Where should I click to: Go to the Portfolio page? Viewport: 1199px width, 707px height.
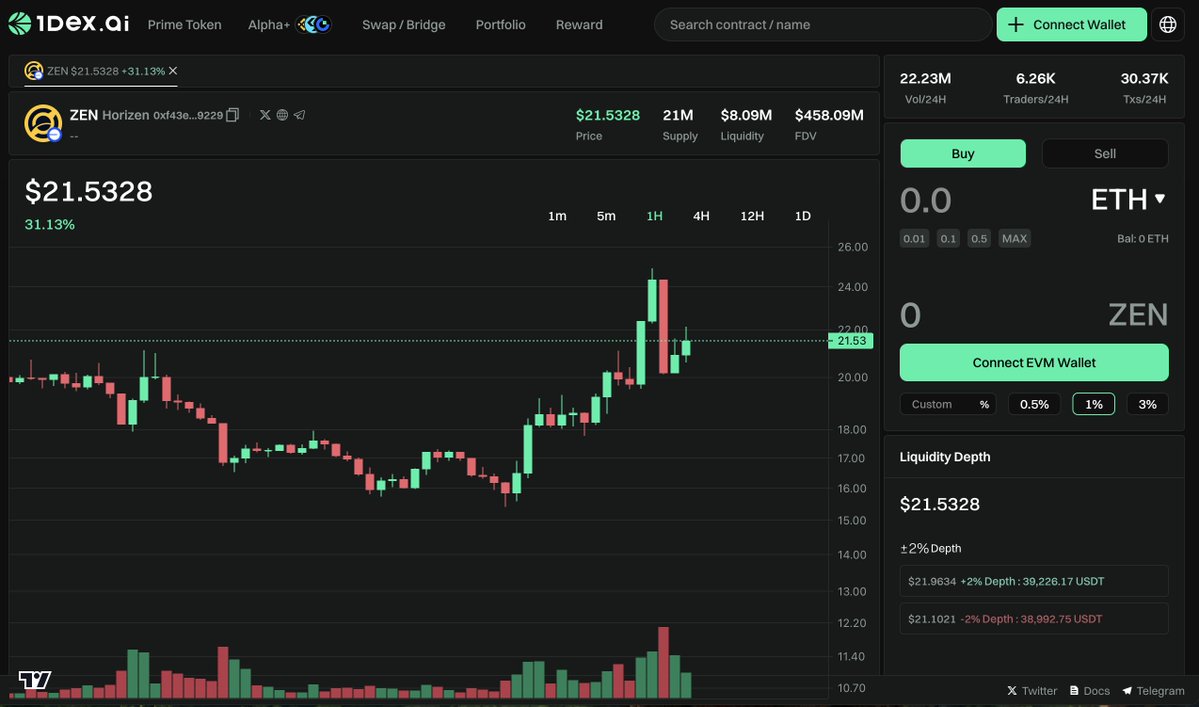(500, 24)
